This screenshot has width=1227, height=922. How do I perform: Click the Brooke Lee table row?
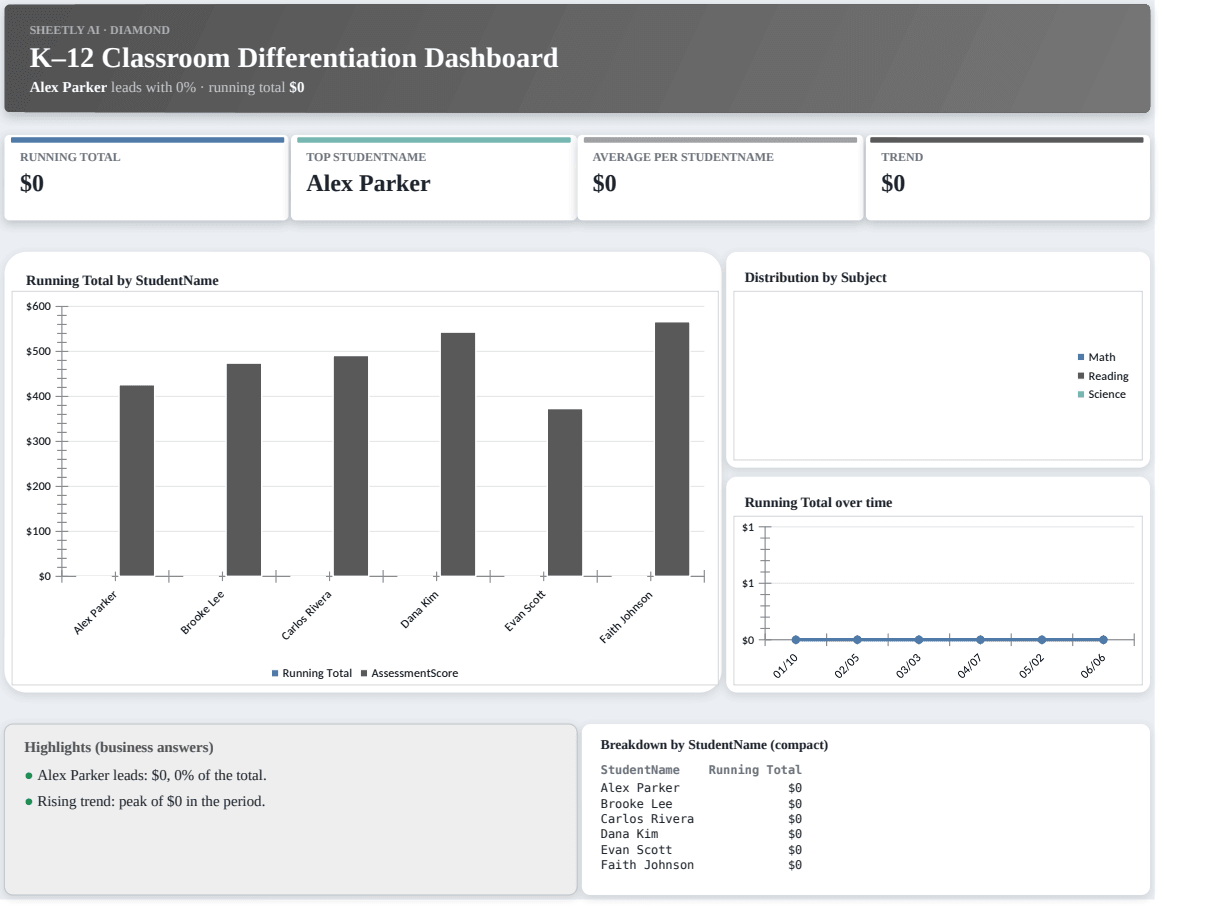(701, 803)
